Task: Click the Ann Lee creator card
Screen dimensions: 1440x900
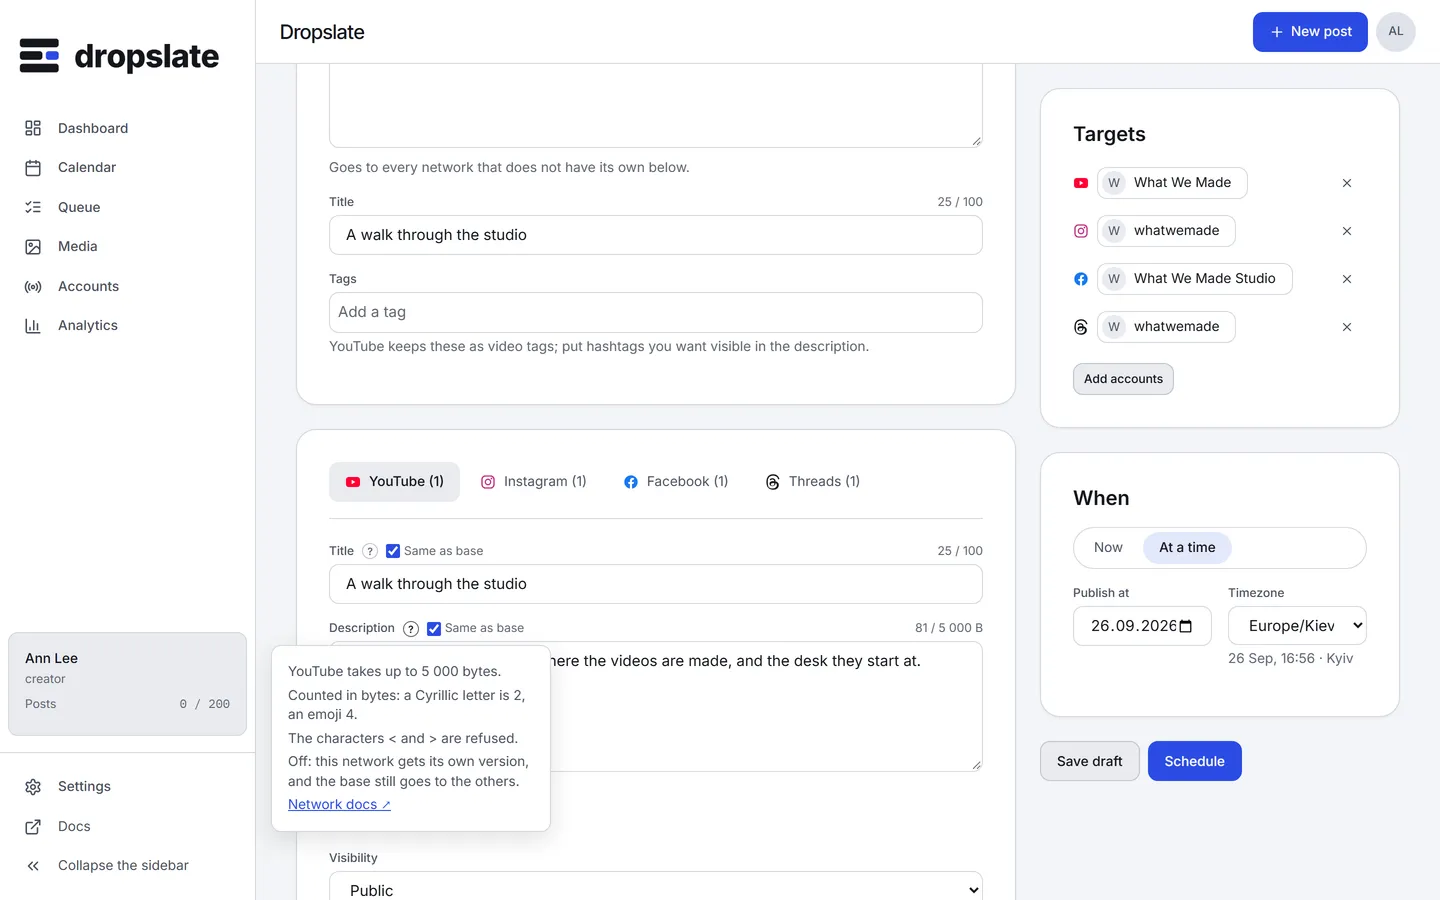Action: [127, 684]
